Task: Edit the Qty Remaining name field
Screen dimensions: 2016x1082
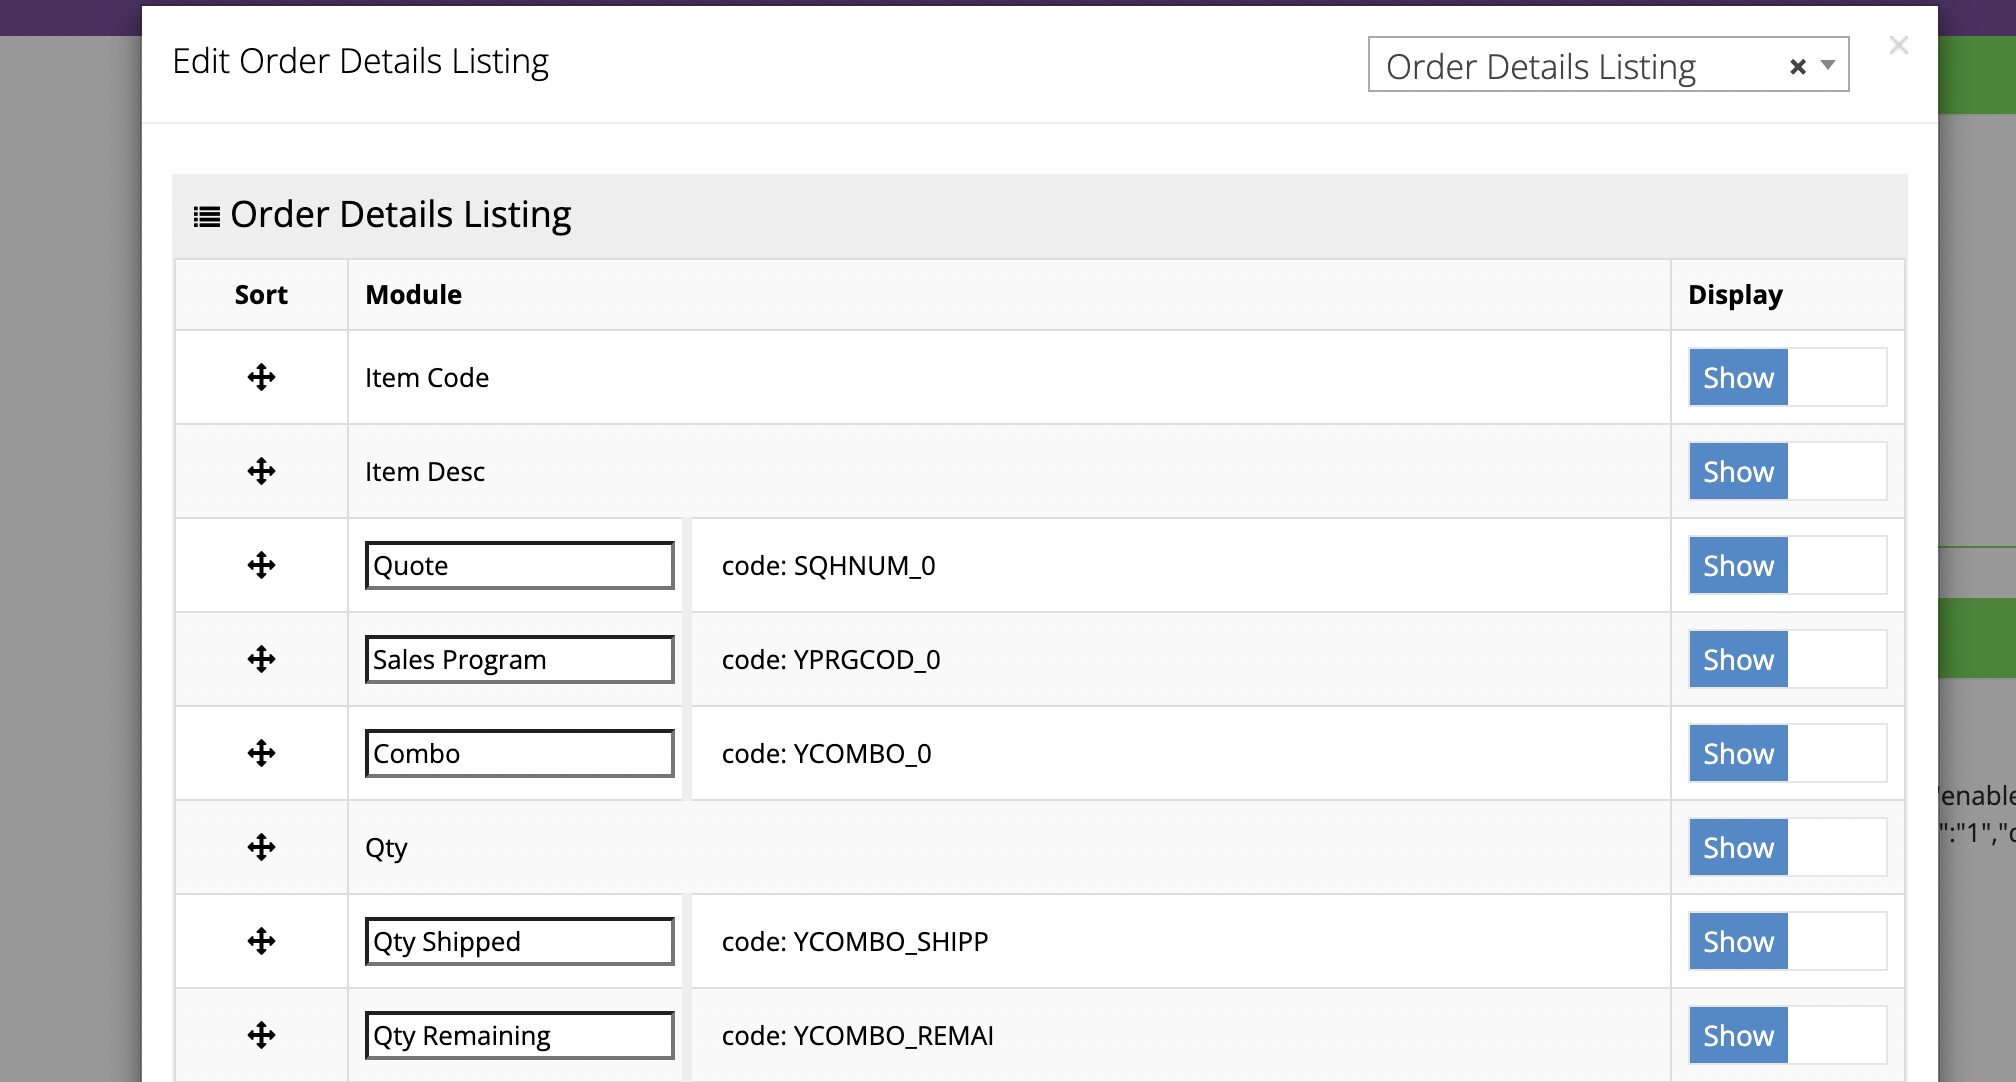Action: point(519,1035)
